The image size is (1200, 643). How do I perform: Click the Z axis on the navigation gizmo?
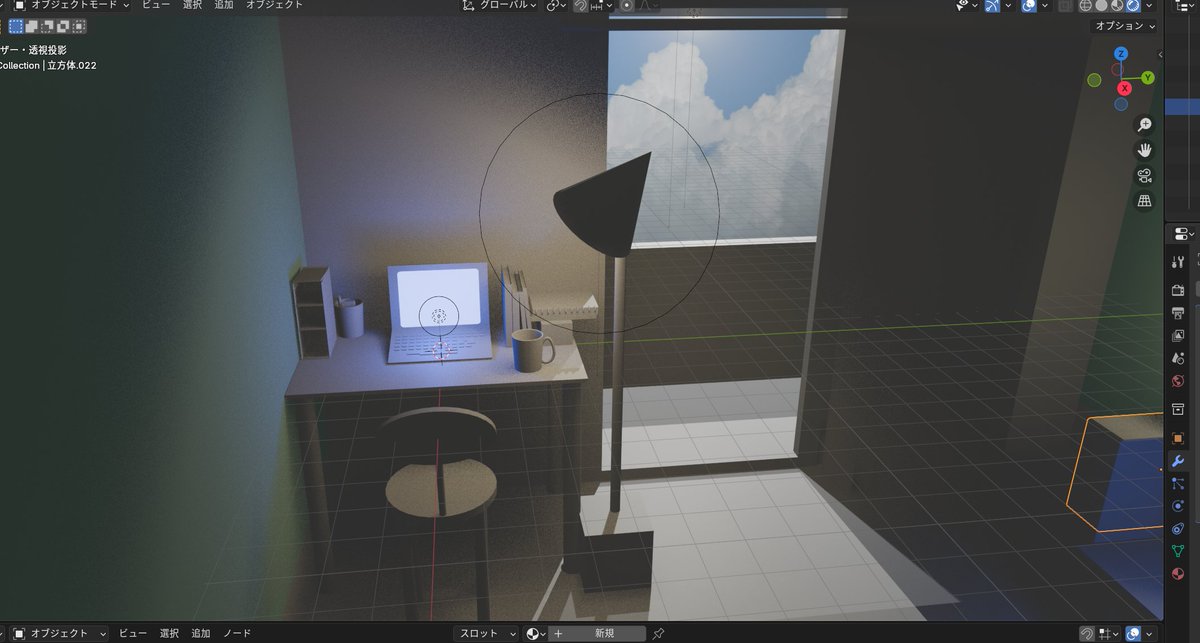(1121, 53)
